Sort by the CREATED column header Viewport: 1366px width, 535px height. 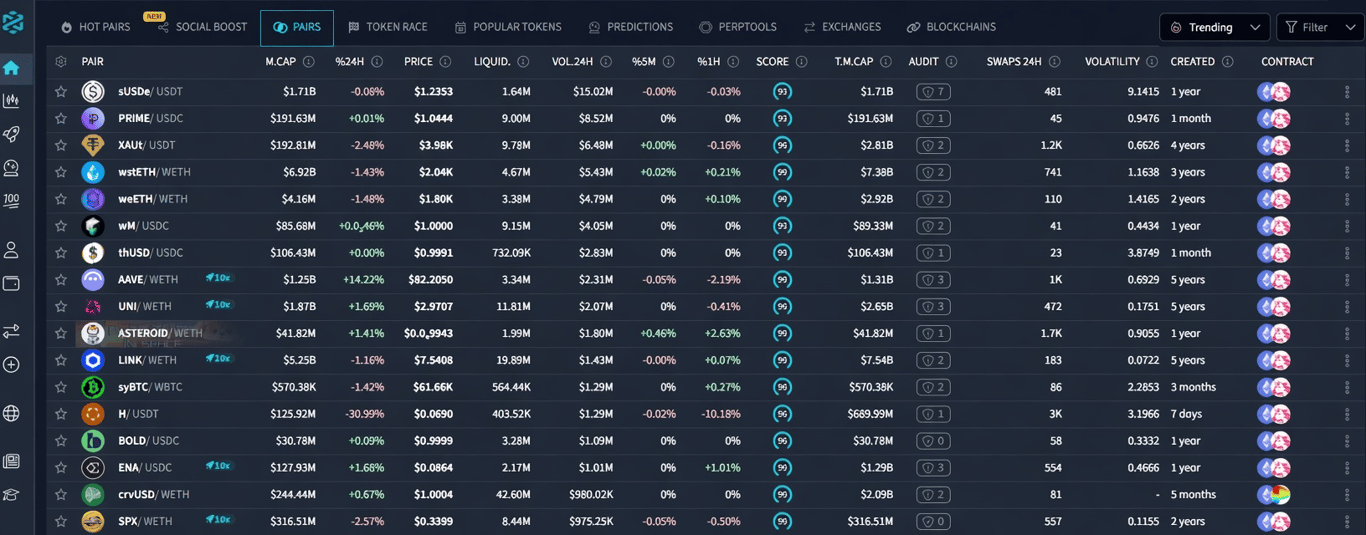(x=1192, y=62)
